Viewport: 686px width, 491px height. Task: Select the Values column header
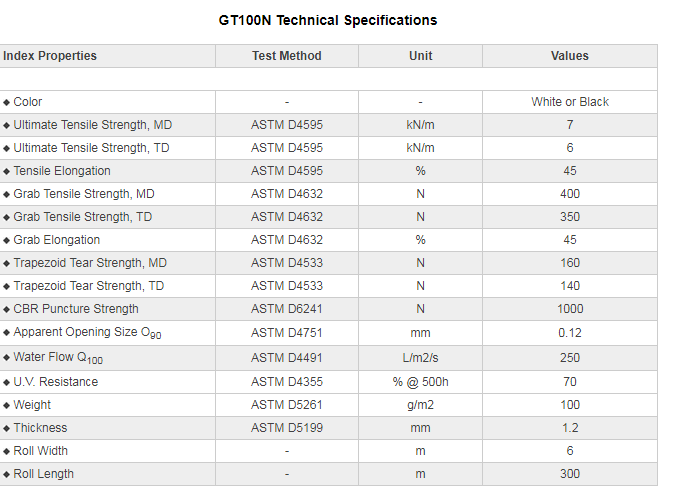coord(570,56)
